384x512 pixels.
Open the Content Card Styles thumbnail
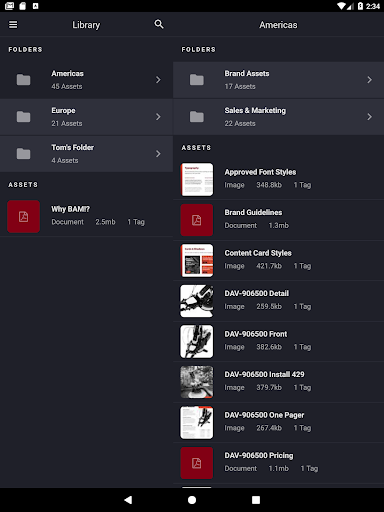pos(197,261)
